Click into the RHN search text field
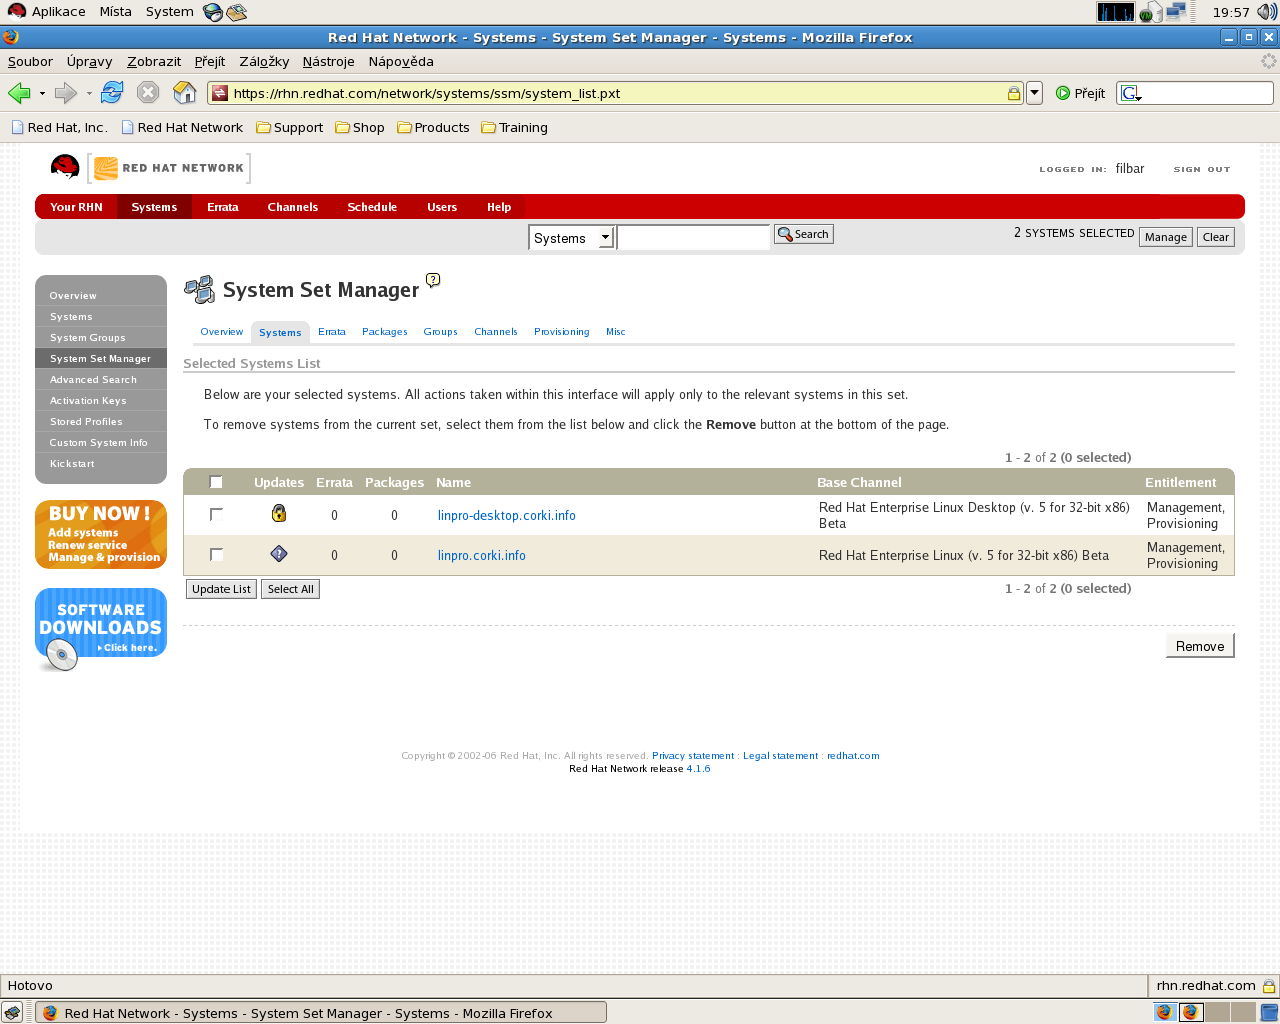The height and width of the screenshot is (1024, 1280). pyautogui.click(x=694, y=237)
